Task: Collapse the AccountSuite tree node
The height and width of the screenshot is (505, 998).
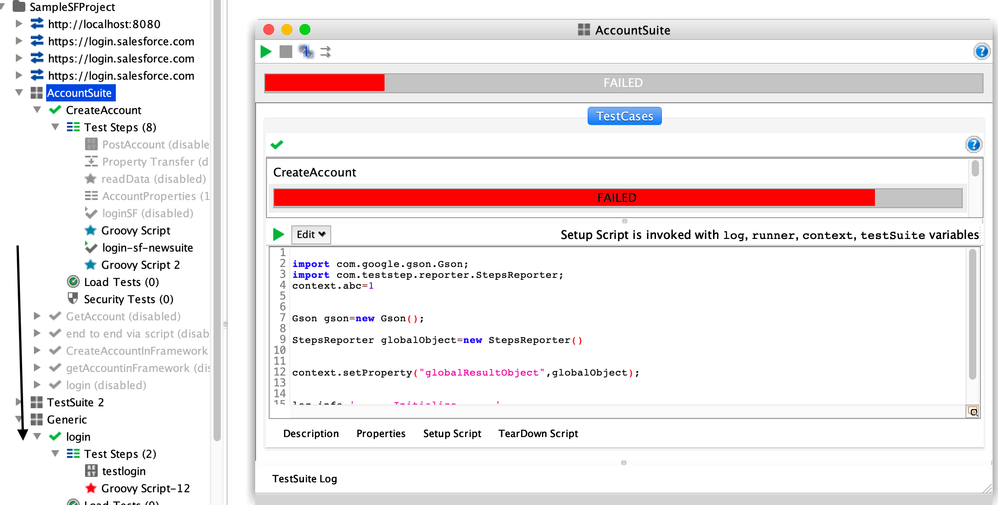Action: pyautogui.click(x=22, y=93)
